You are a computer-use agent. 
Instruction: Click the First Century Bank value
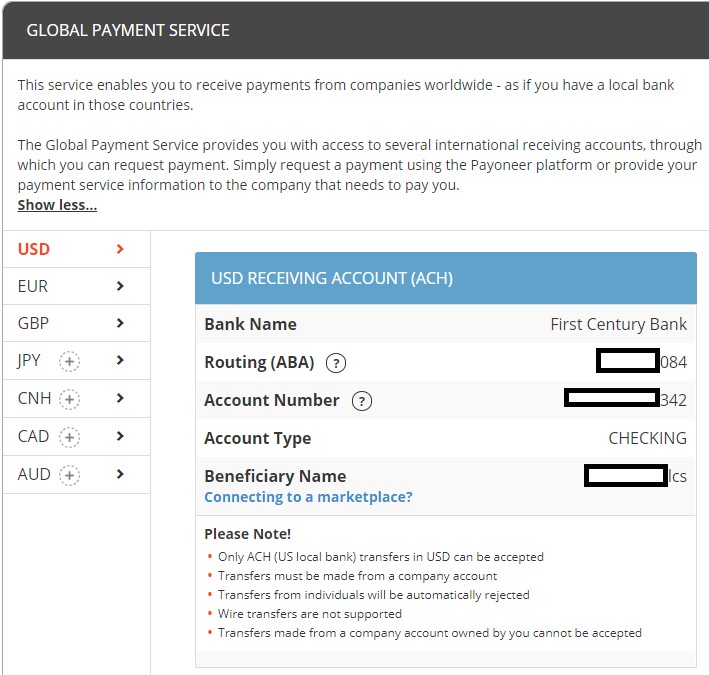(619, 324)
